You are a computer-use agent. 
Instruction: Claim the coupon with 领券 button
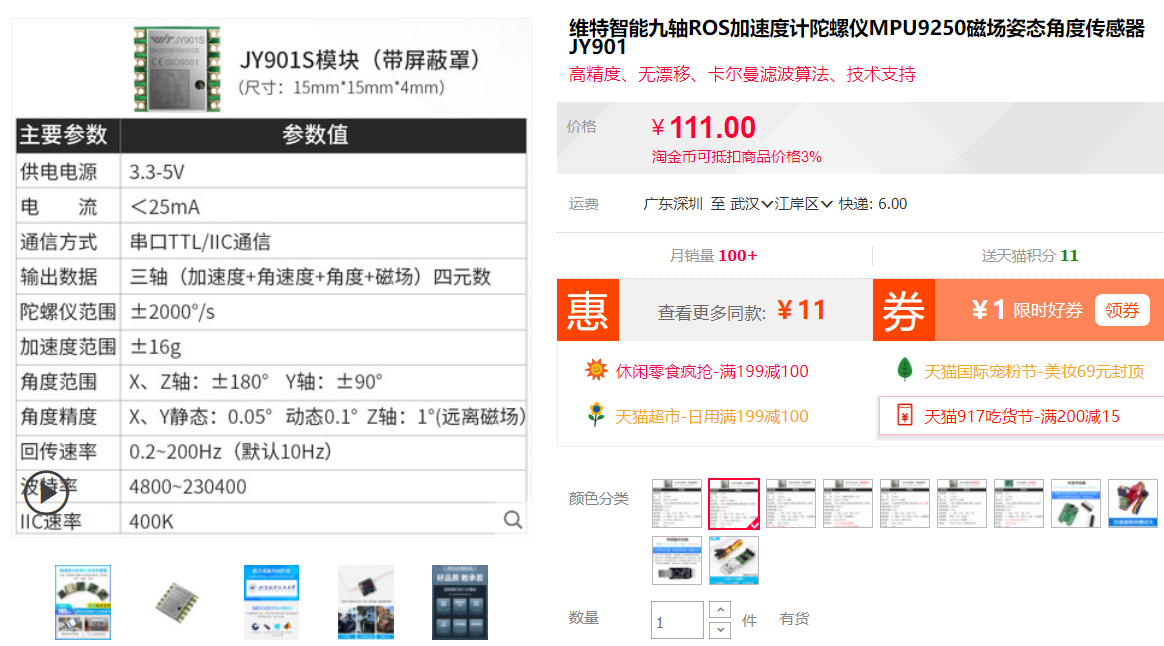[1122, 310]
